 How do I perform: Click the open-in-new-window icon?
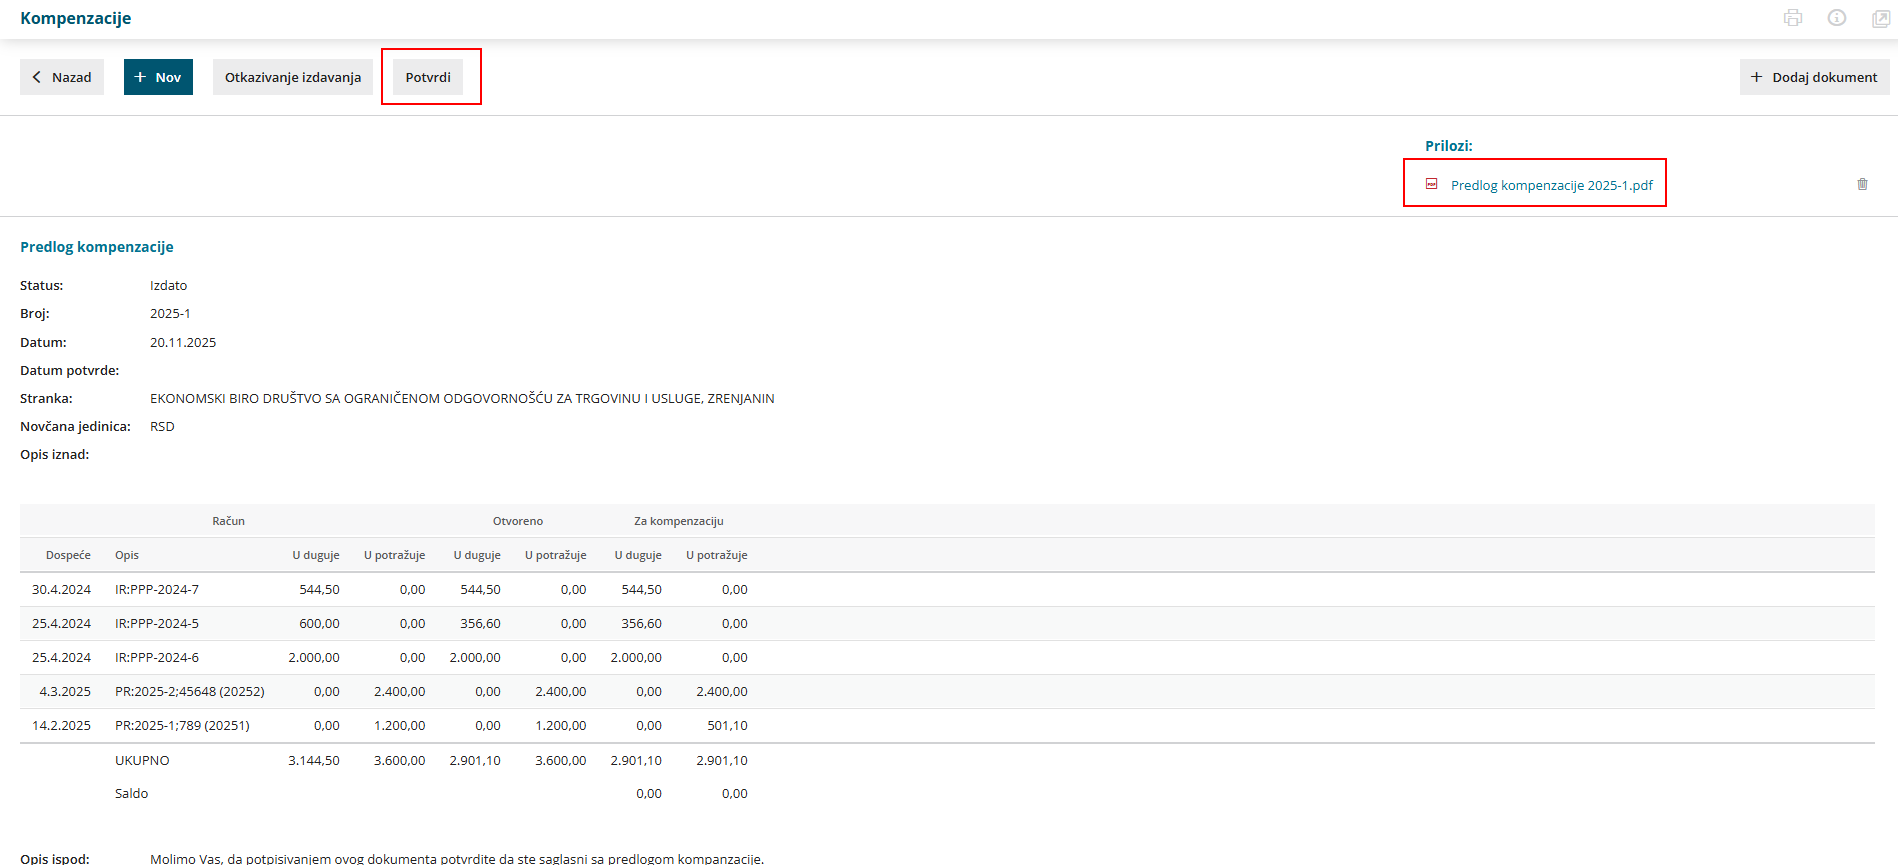(1880, 18)
